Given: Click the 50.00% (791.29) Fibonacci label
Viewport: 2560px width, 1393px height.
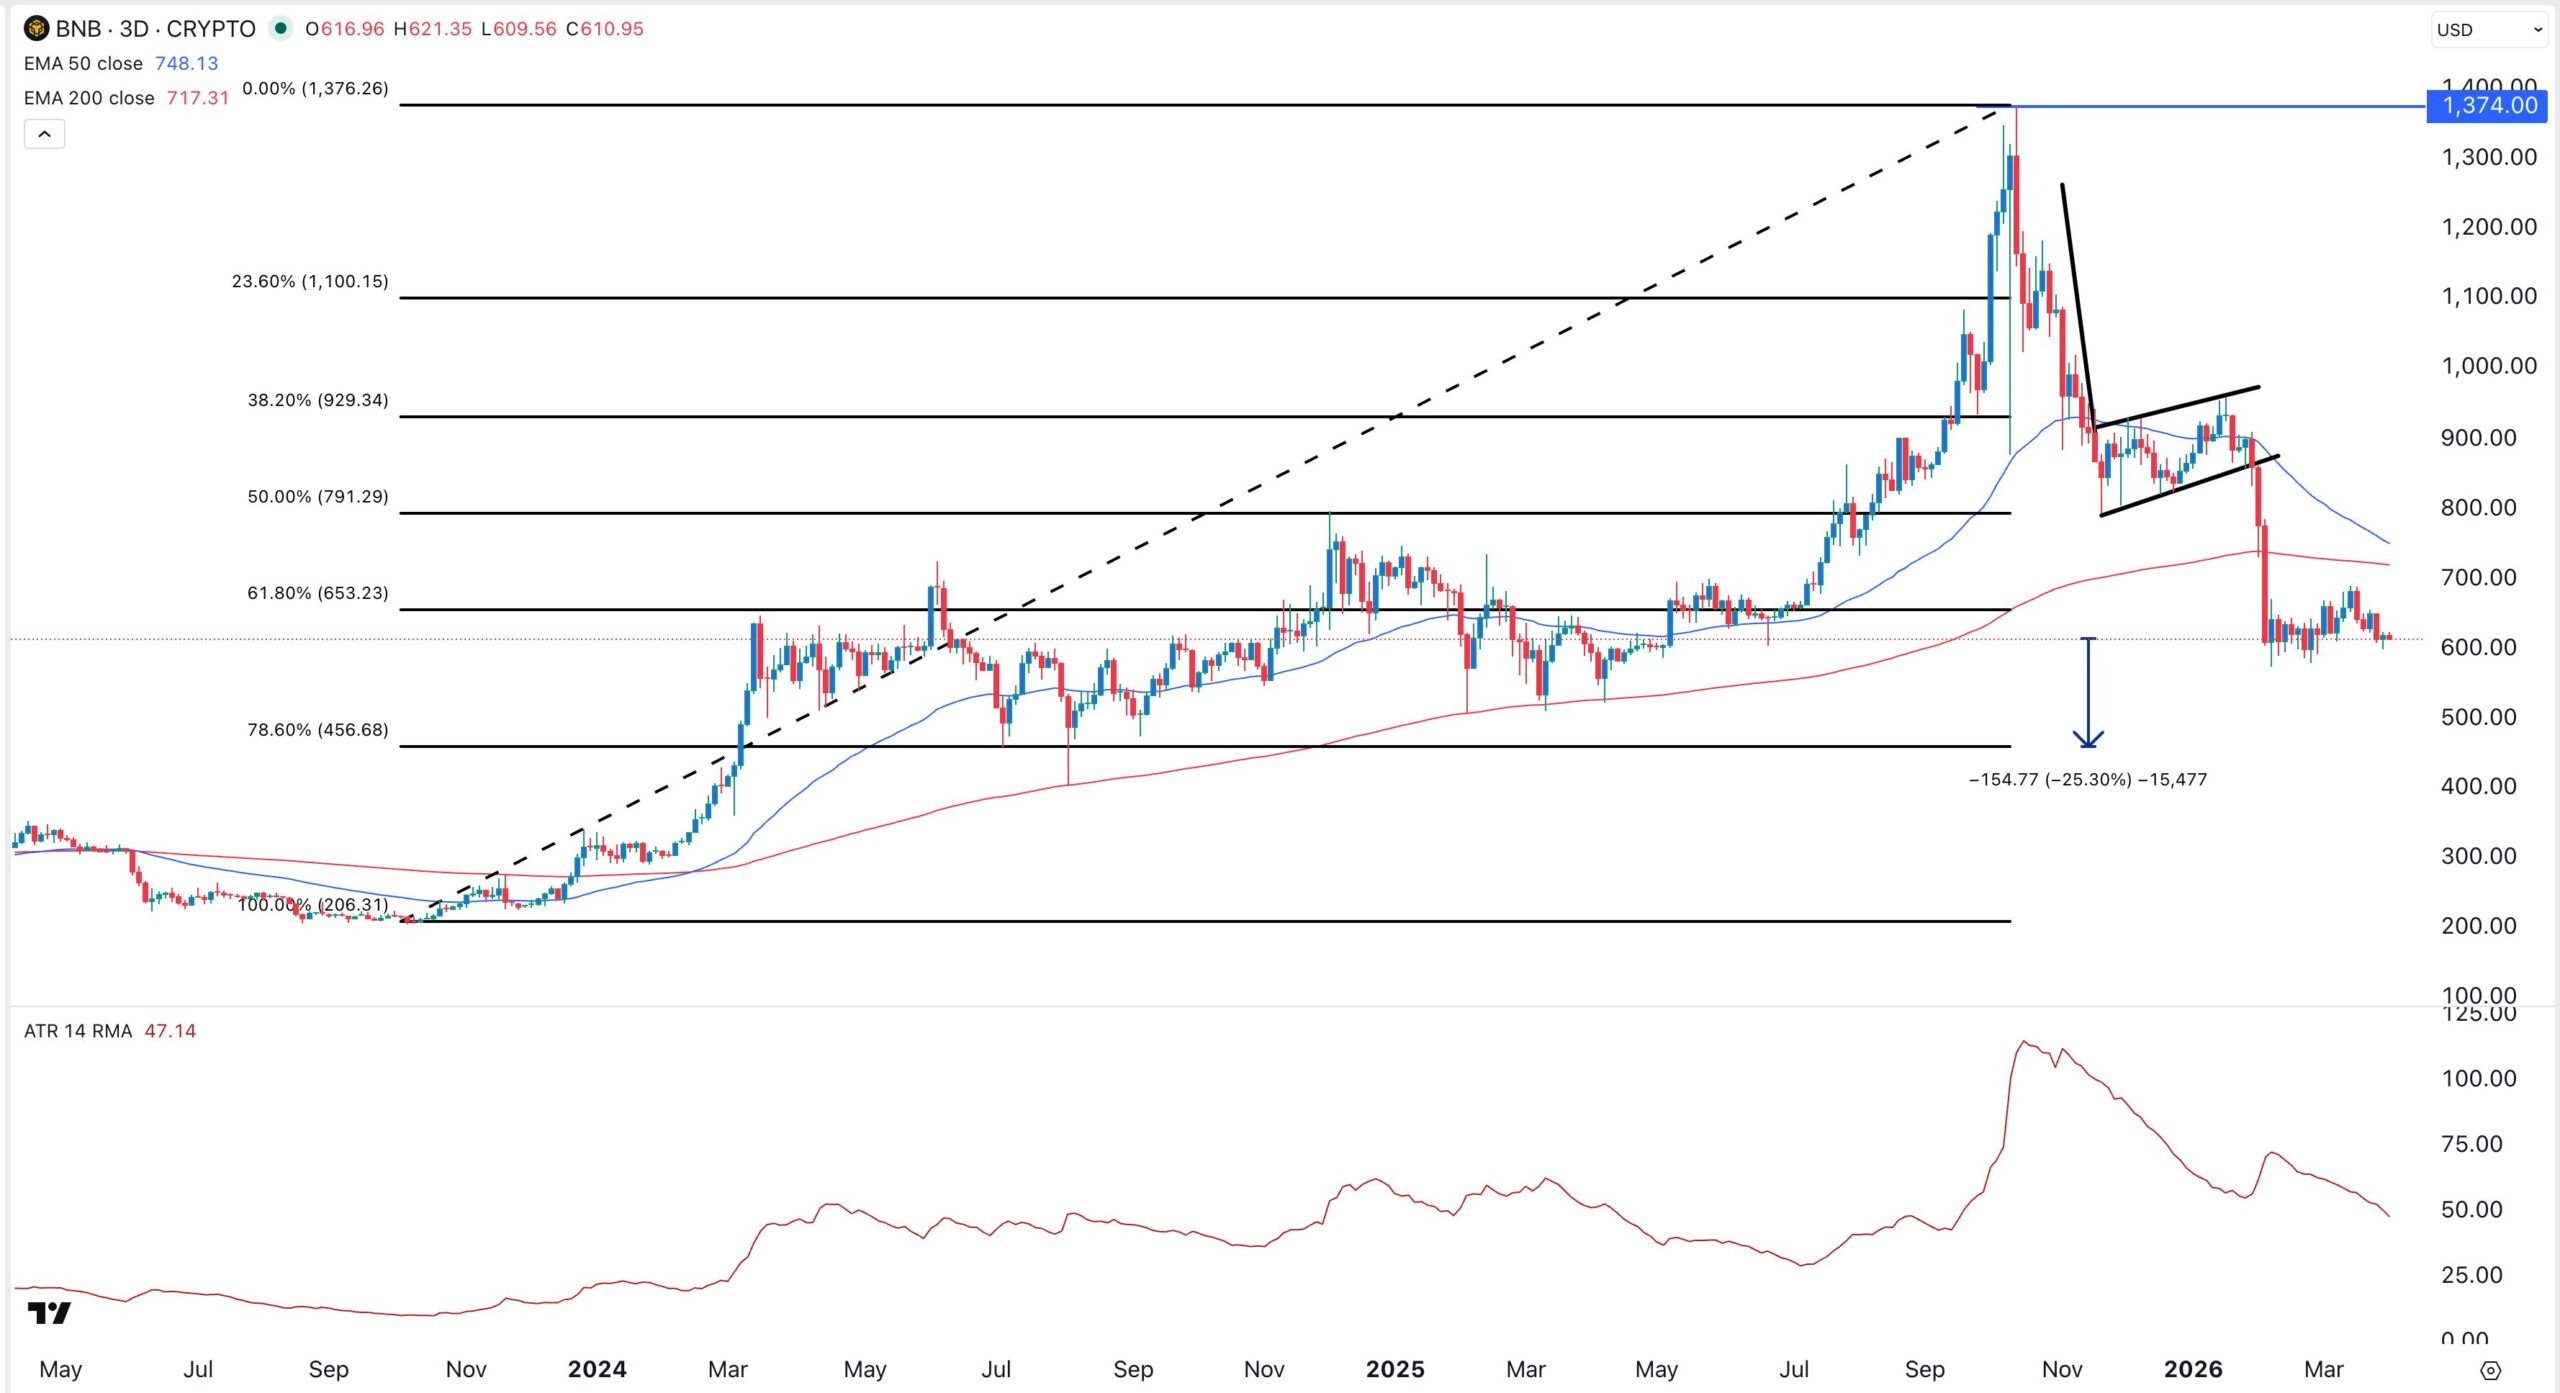Looking at the screenshot, I should click(x=318, y=497).
